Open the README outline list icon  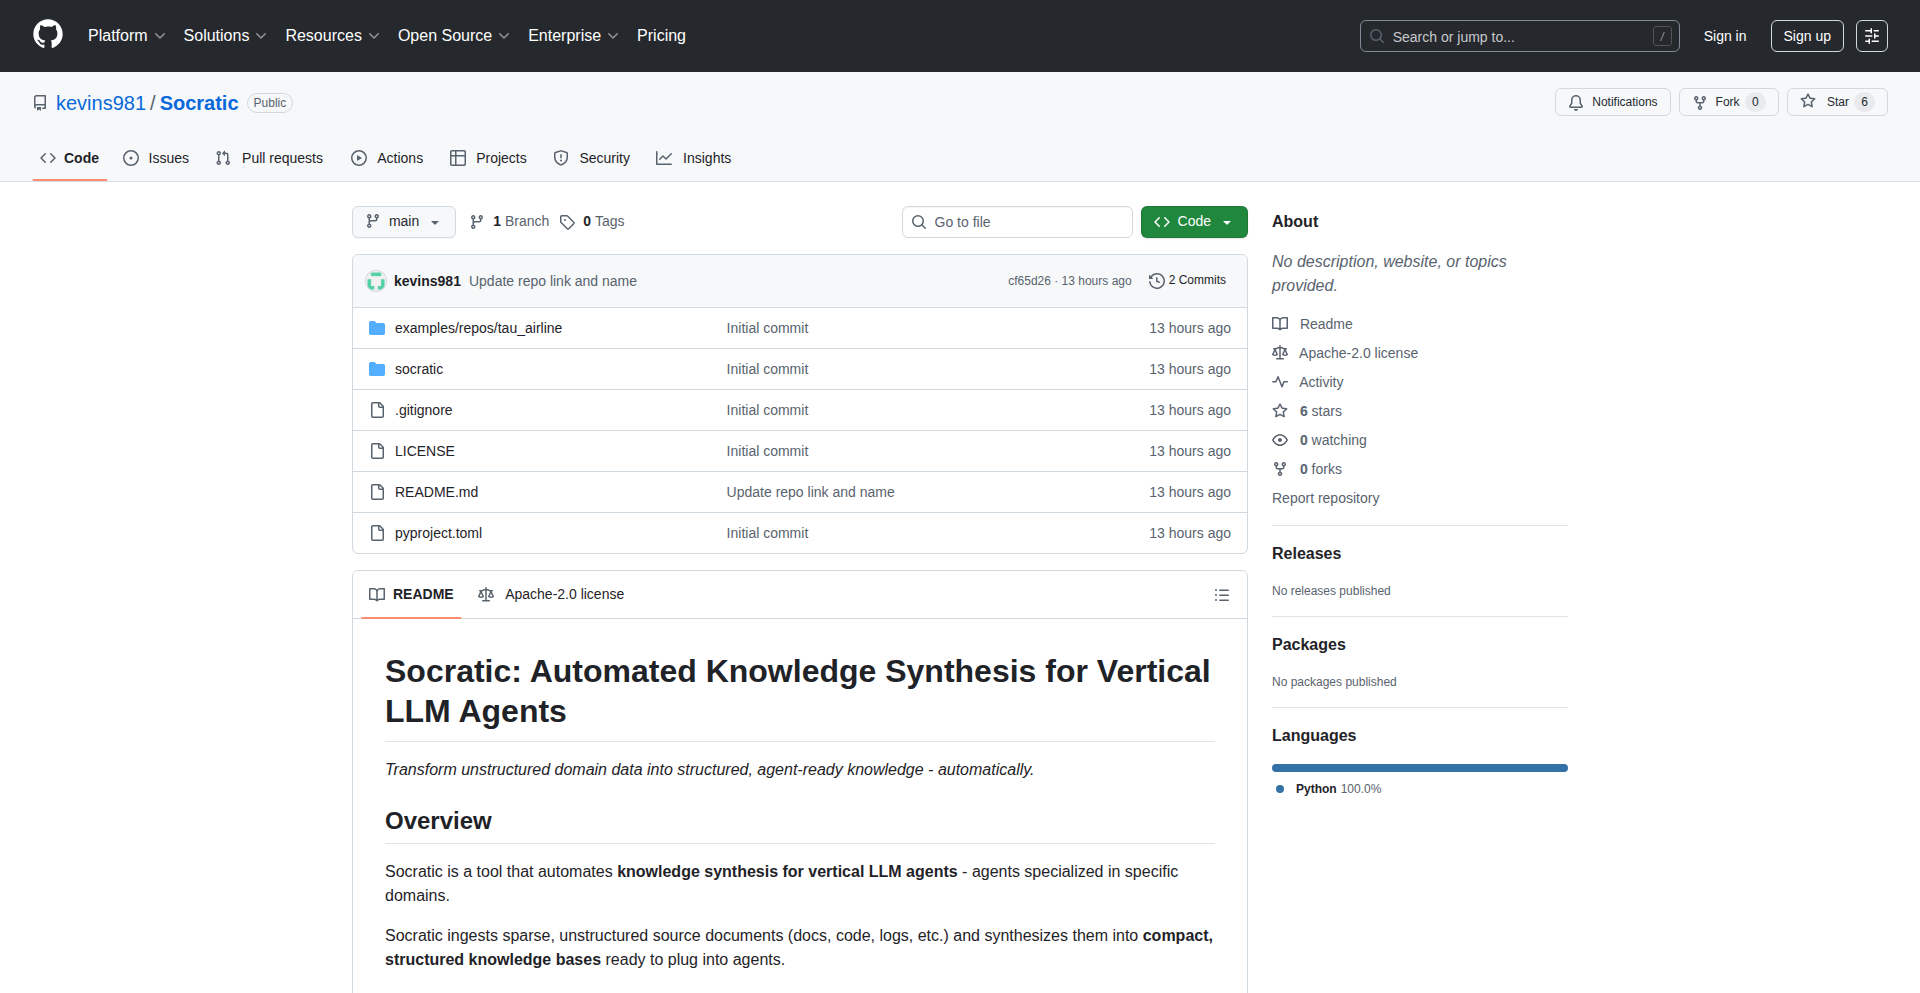click(1221, 594)
